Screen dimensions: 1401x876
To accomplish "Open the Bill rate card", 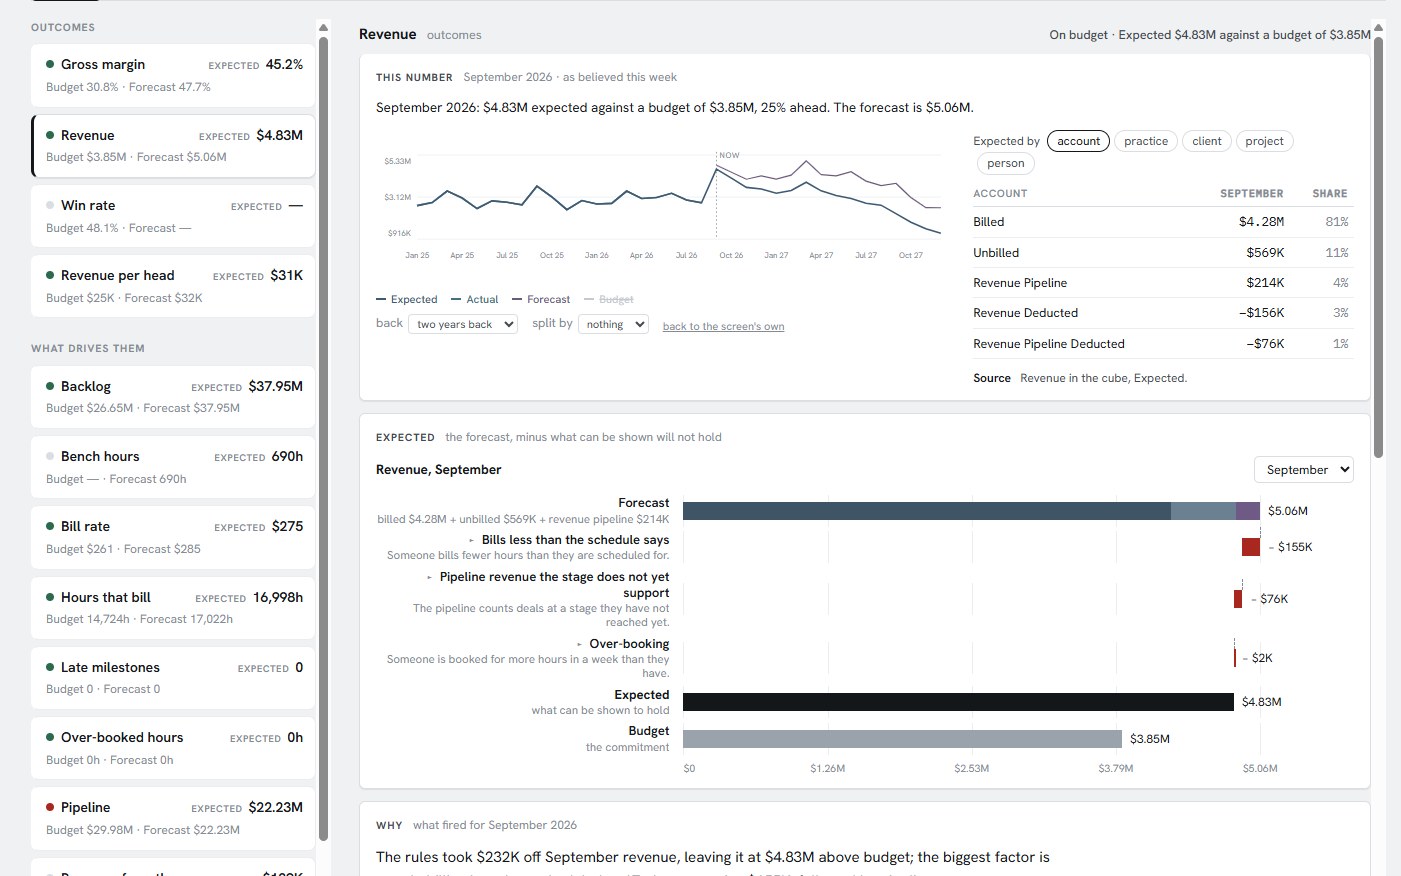I will click(x=173, y=537).
